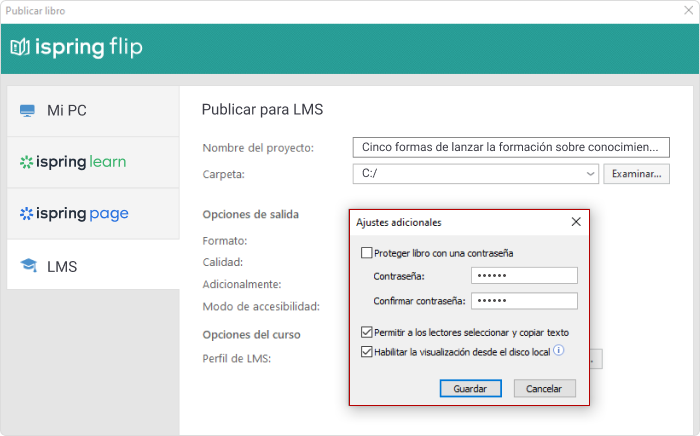Click the Carpeta: label
Screen dimensions: 700x436
click(x=224, y=174)
